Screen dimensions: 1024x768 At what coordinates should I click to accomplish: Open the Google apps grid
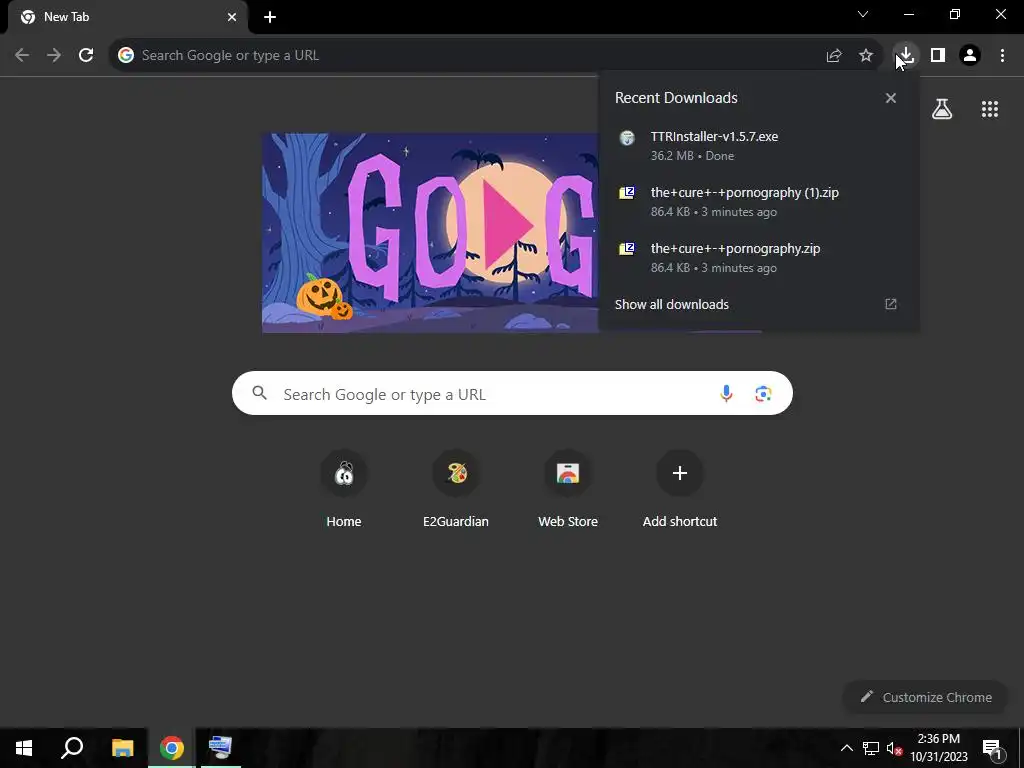point(990,109)
